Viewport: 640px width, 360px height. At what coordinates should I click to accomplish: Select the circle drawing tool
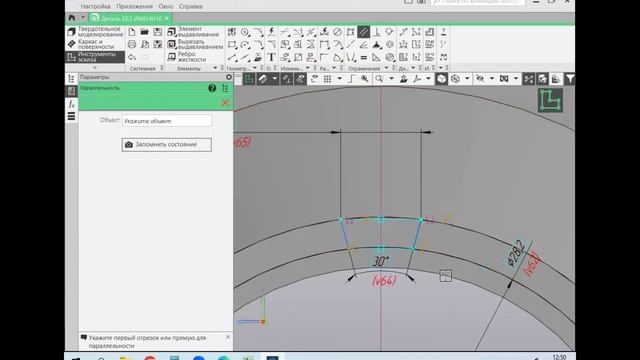pyautogui.click(x=245, y=32)
